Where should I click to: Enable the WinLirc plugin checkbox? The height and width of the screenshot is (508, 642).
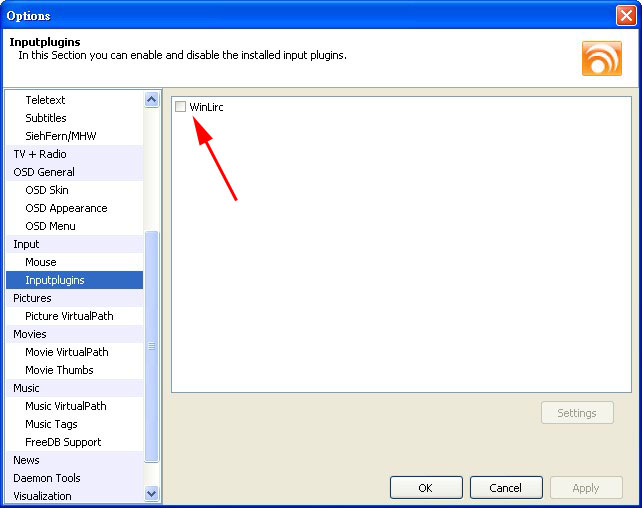click(180, 107)
